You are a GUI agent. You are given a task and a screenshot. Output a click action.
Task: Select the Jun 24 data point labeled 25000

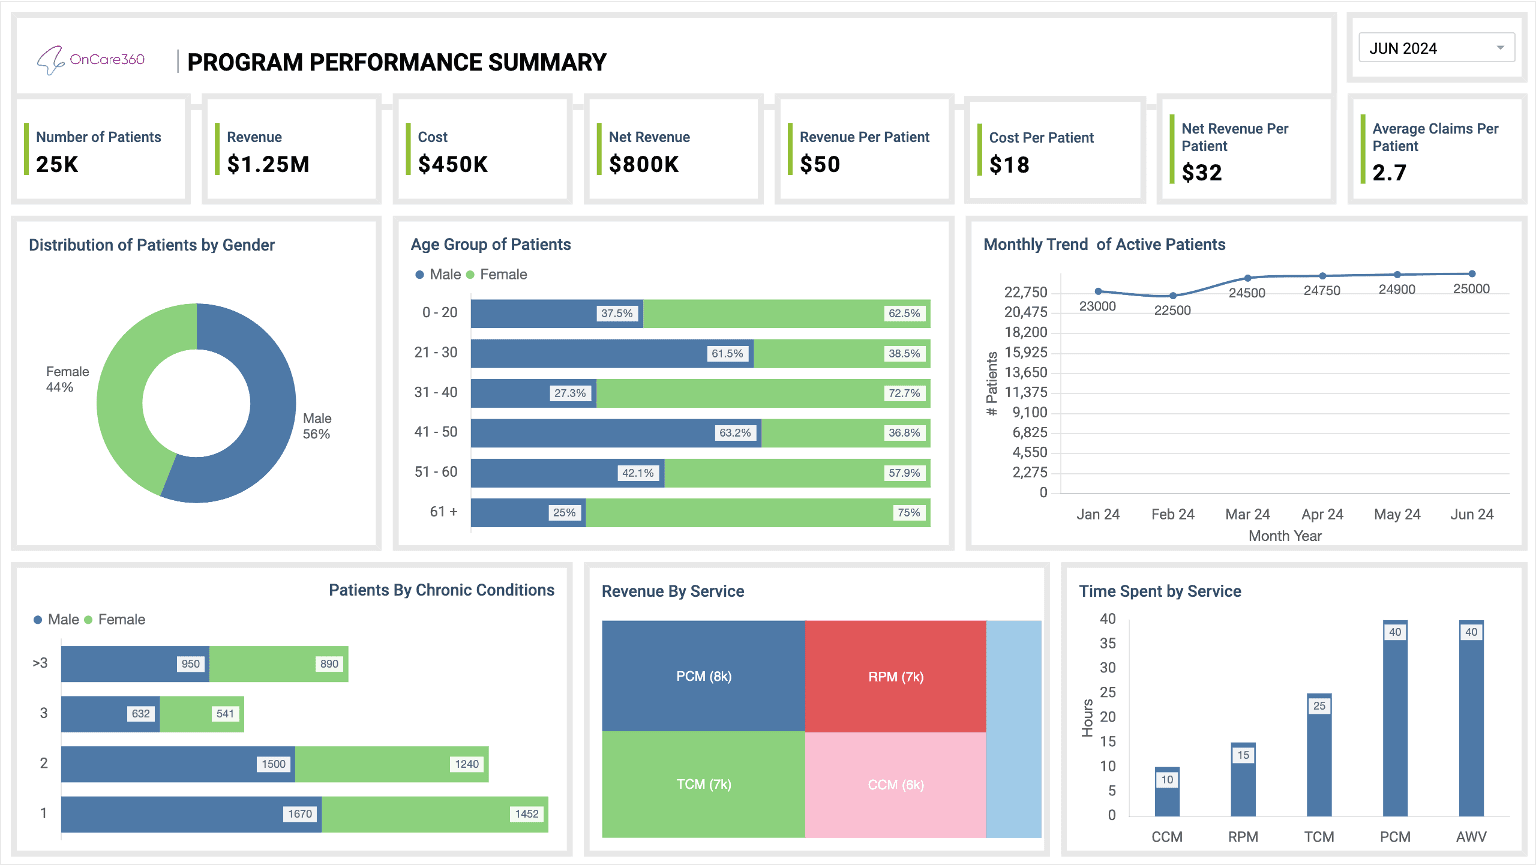1472,273
